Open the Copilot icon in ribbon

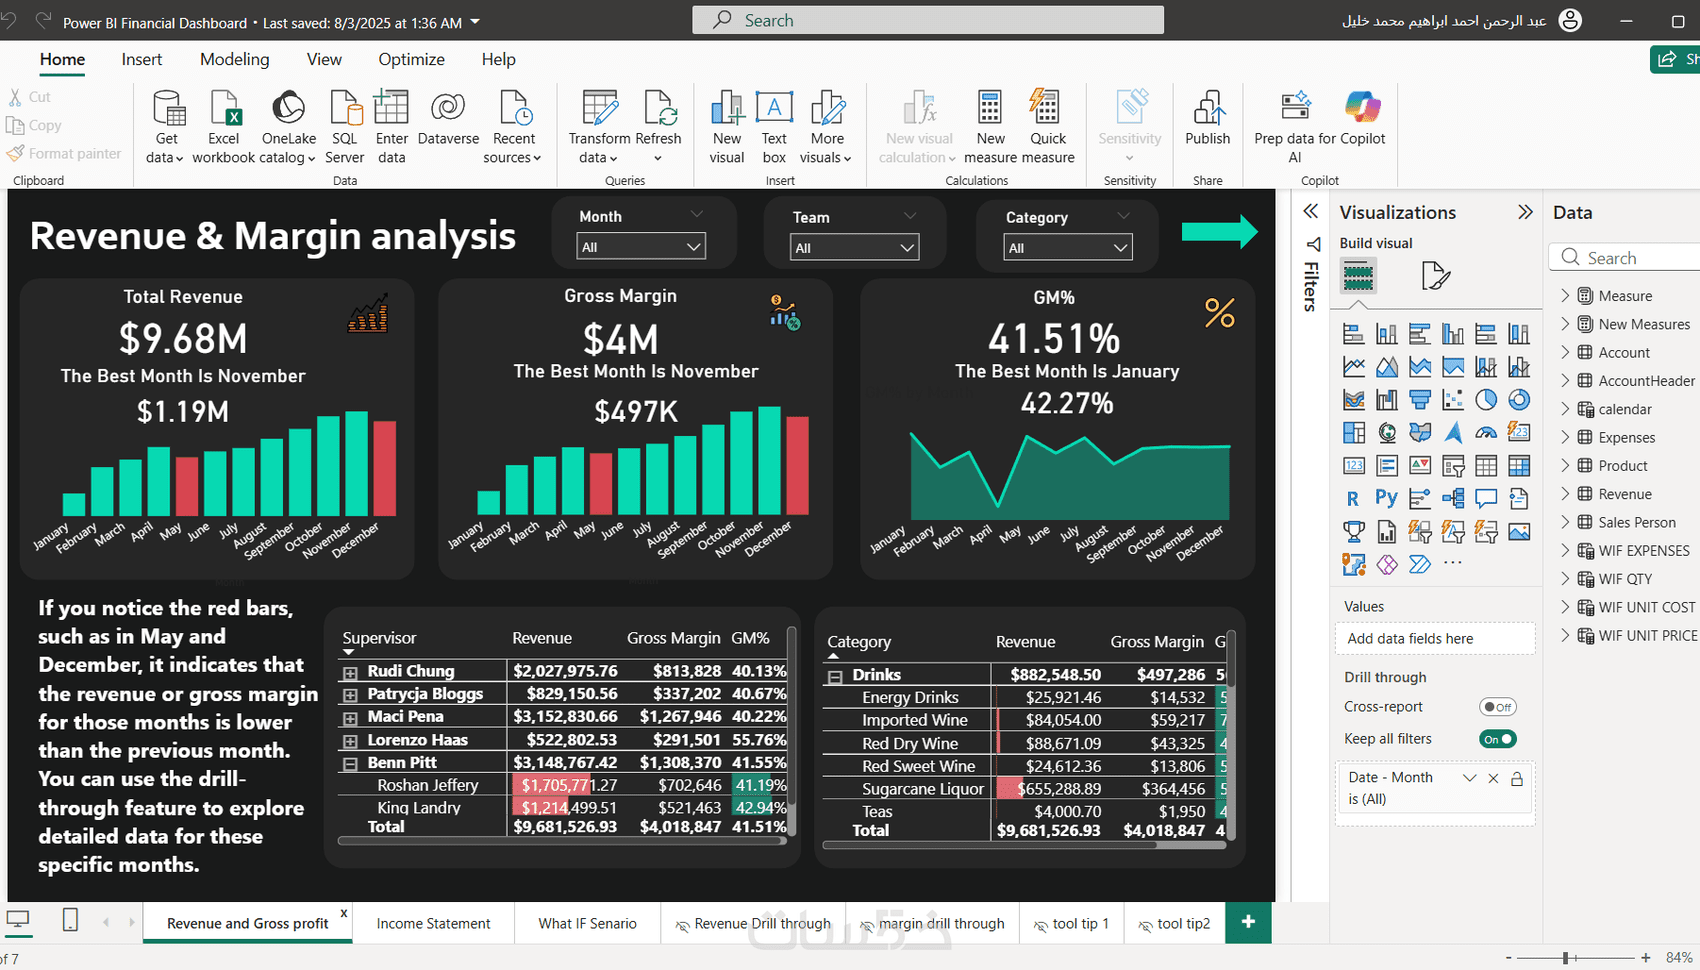click(x=1362, y=106)
